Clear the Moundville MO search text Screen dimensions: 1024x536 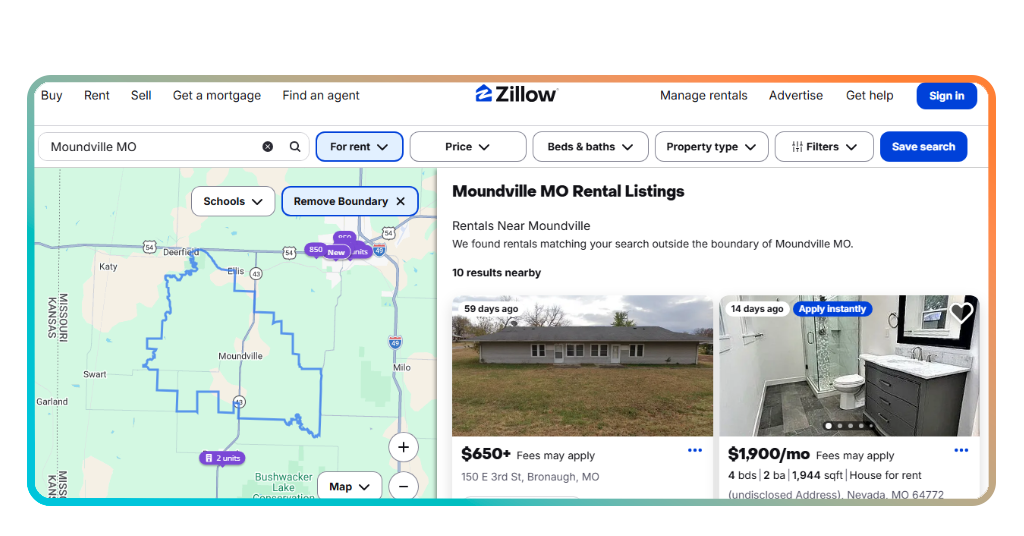[268, 147]
